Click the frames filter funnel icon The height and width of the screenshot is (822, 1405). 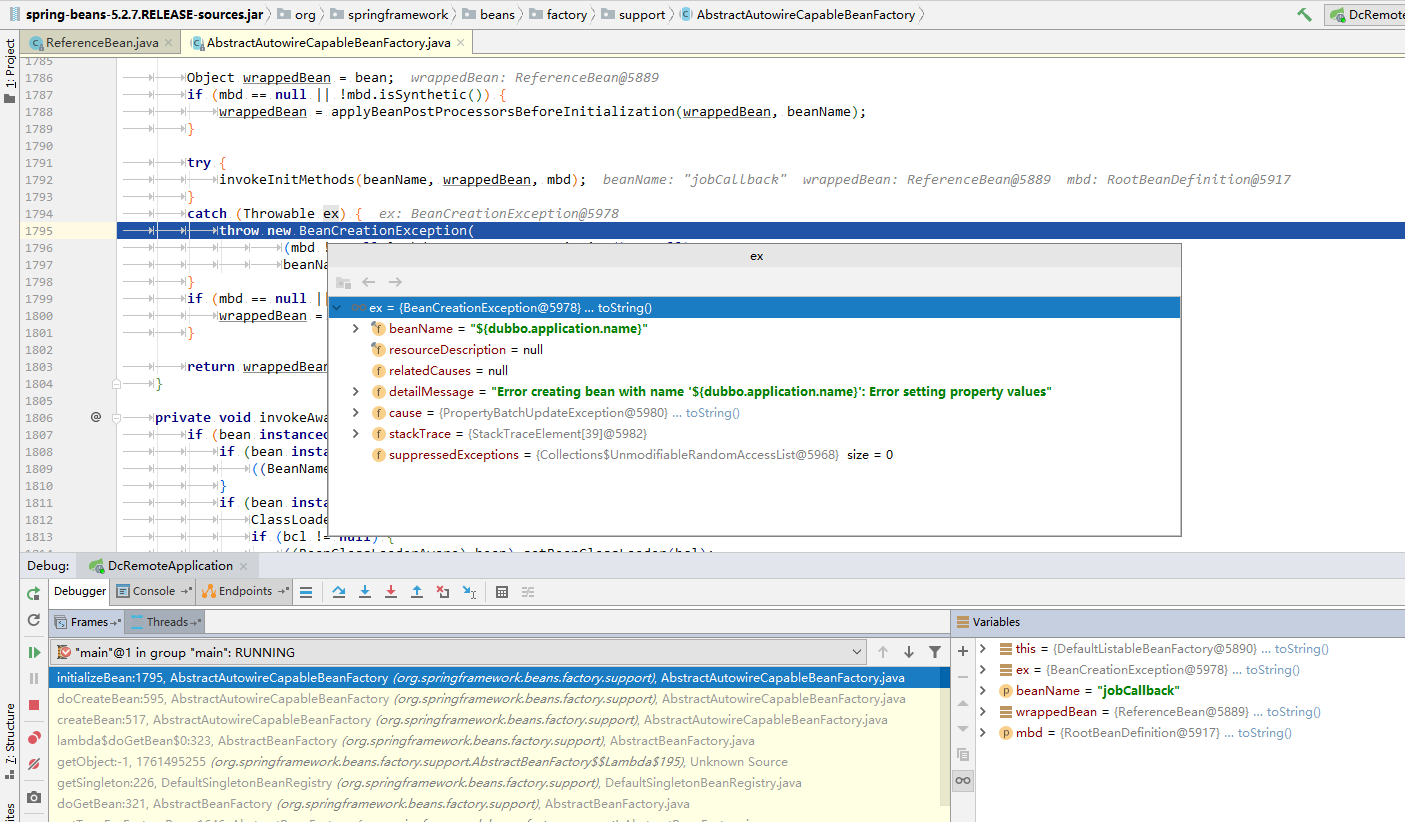(x=935, y=652)
